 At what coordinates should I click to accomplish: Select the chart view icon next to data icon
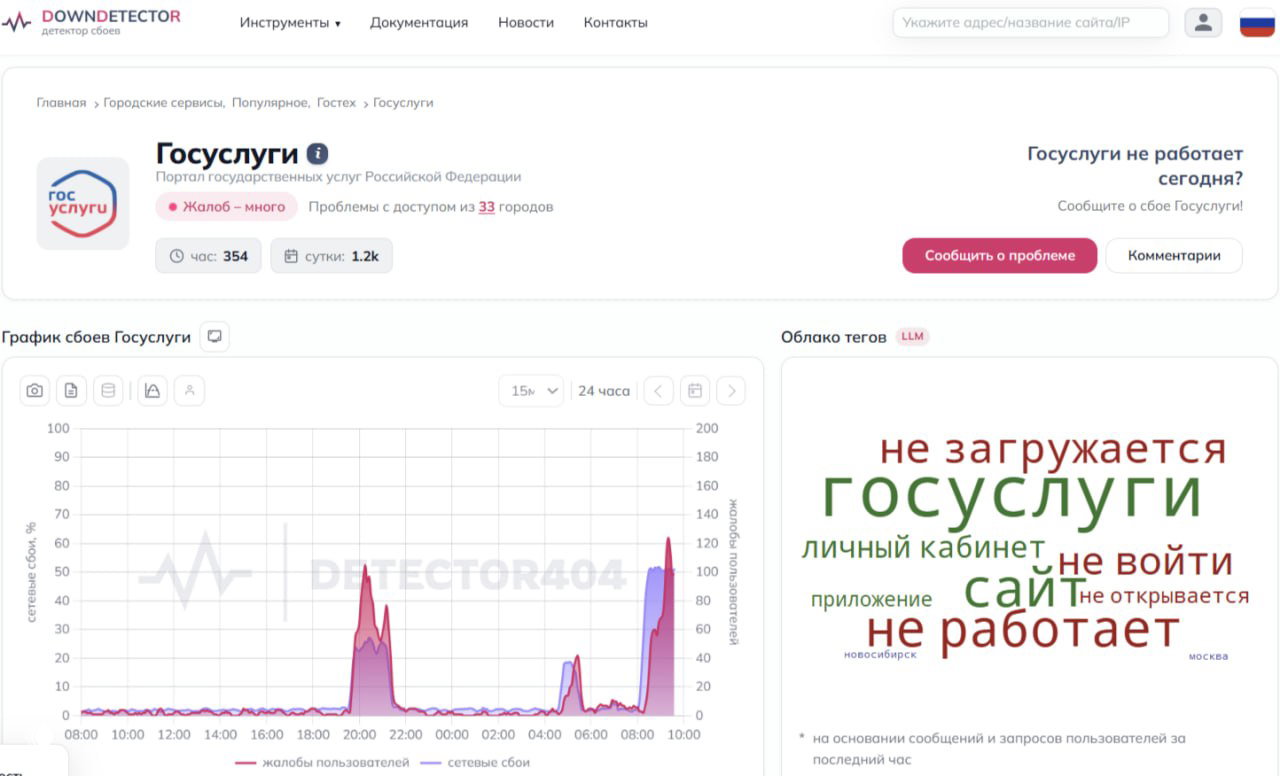pyautogui.click(x=151, y=390)
